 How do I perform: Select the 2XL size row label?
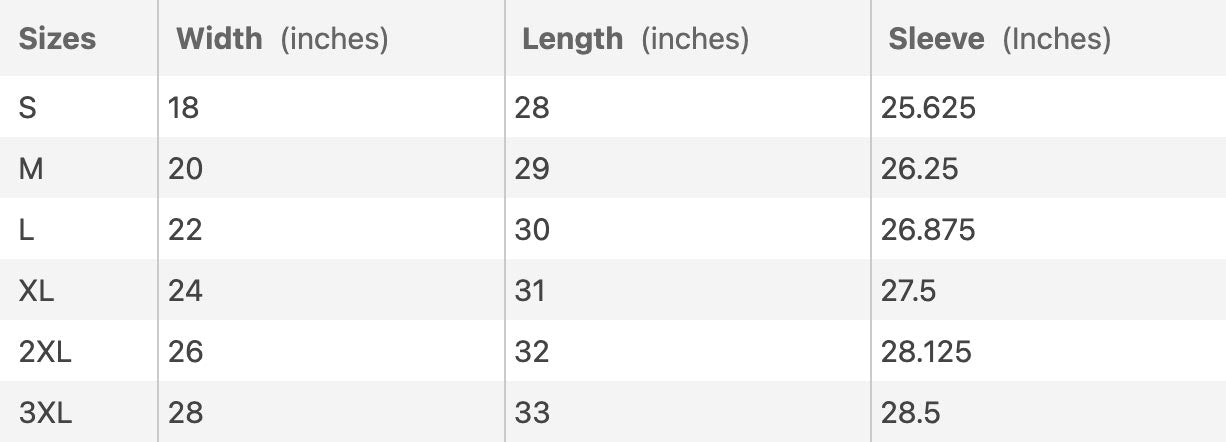(x=45, y=352)
